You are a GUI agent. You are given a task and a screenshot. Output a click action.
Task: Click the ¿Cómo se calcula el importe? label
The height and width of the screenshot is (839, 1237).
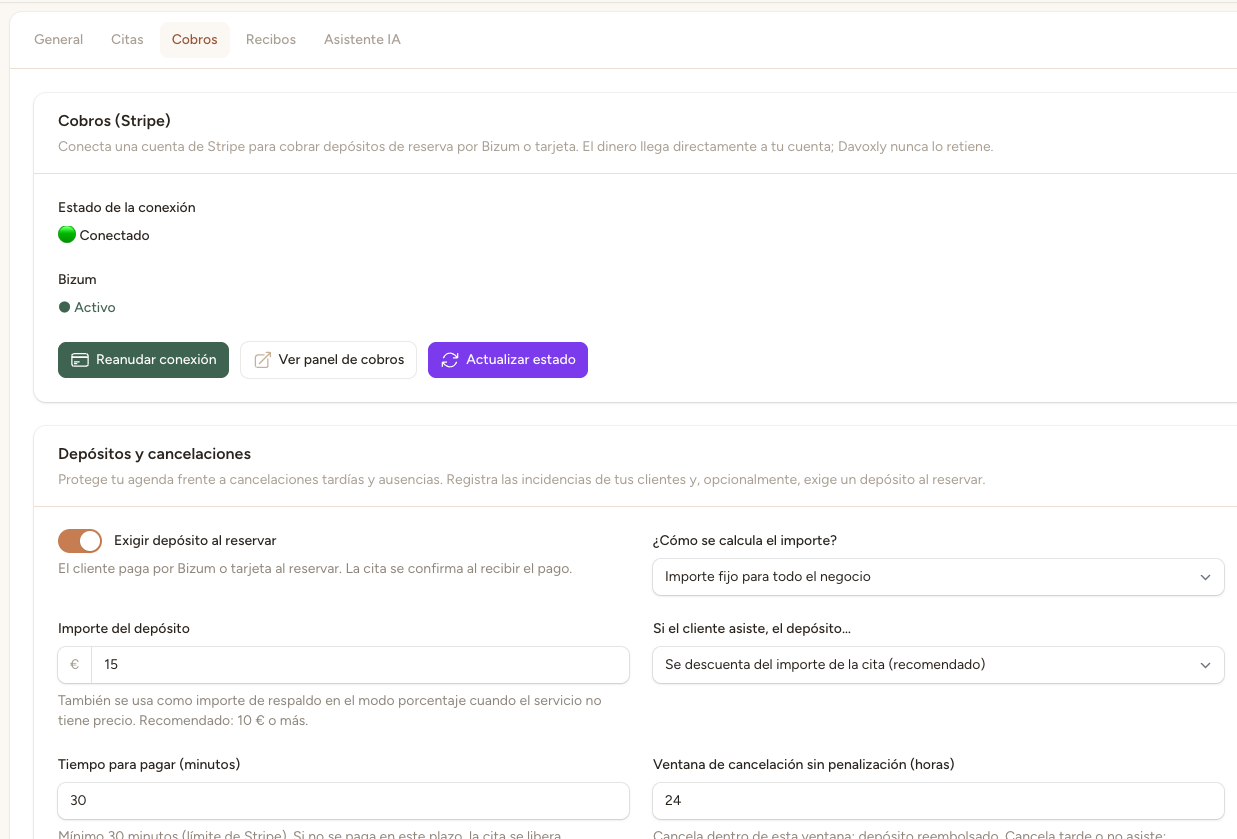[x=745, y=541]
